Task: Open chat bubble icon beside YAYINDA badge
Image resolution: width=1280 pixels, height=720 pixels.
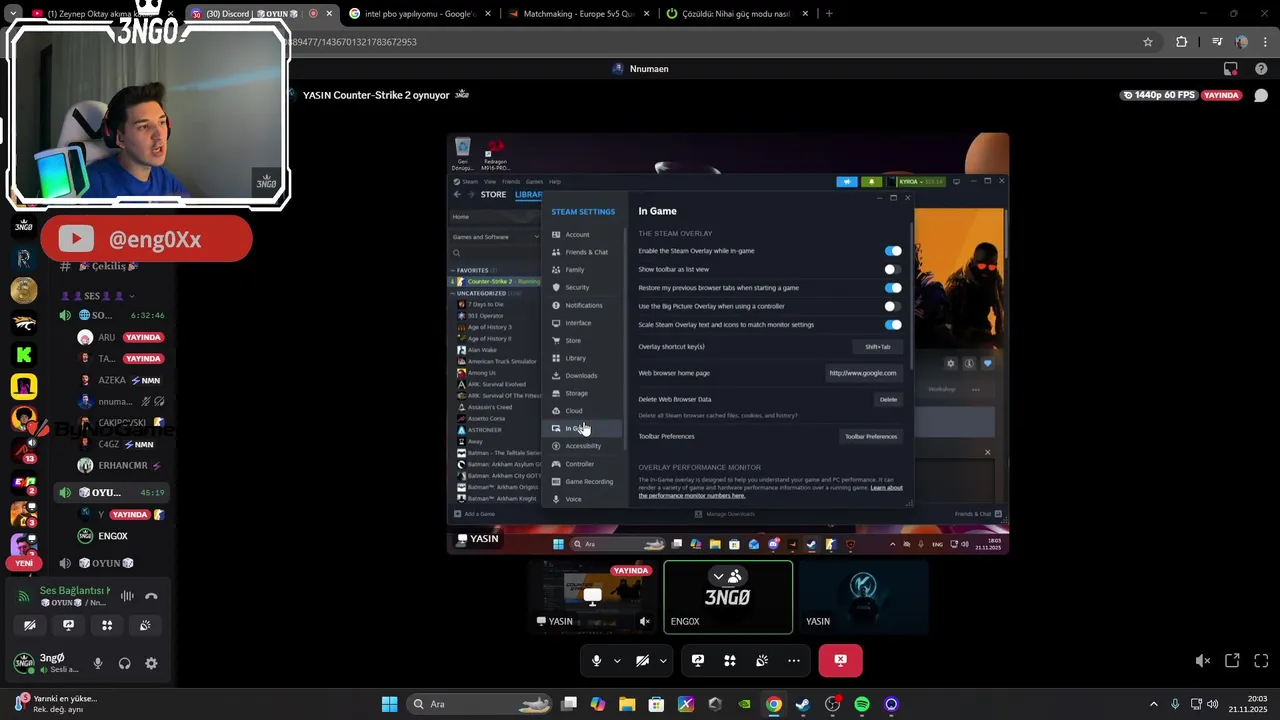Action: pos(1261,95)
